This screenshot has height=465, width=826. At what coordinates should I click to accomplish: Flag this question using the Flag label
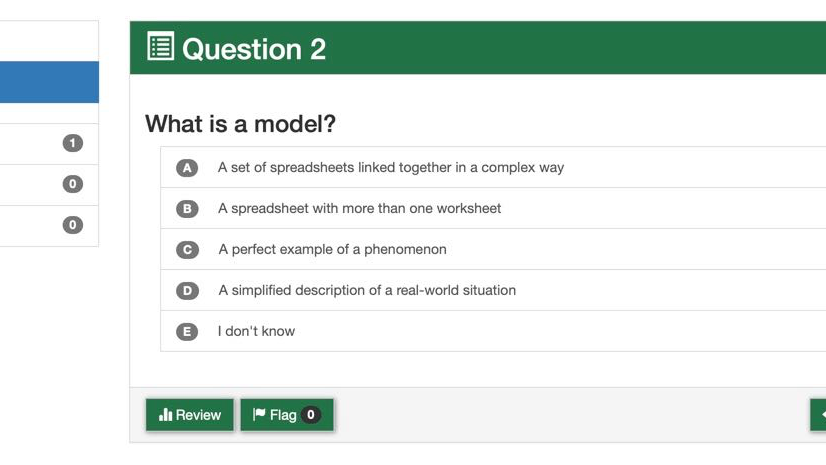tap(283, 415)
